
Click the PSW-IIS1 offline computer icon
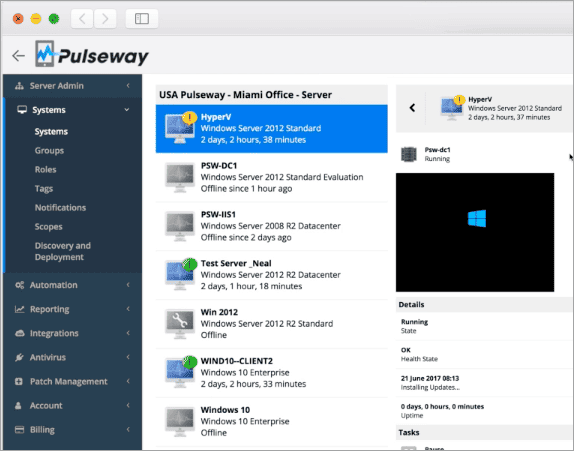[179, 226]
